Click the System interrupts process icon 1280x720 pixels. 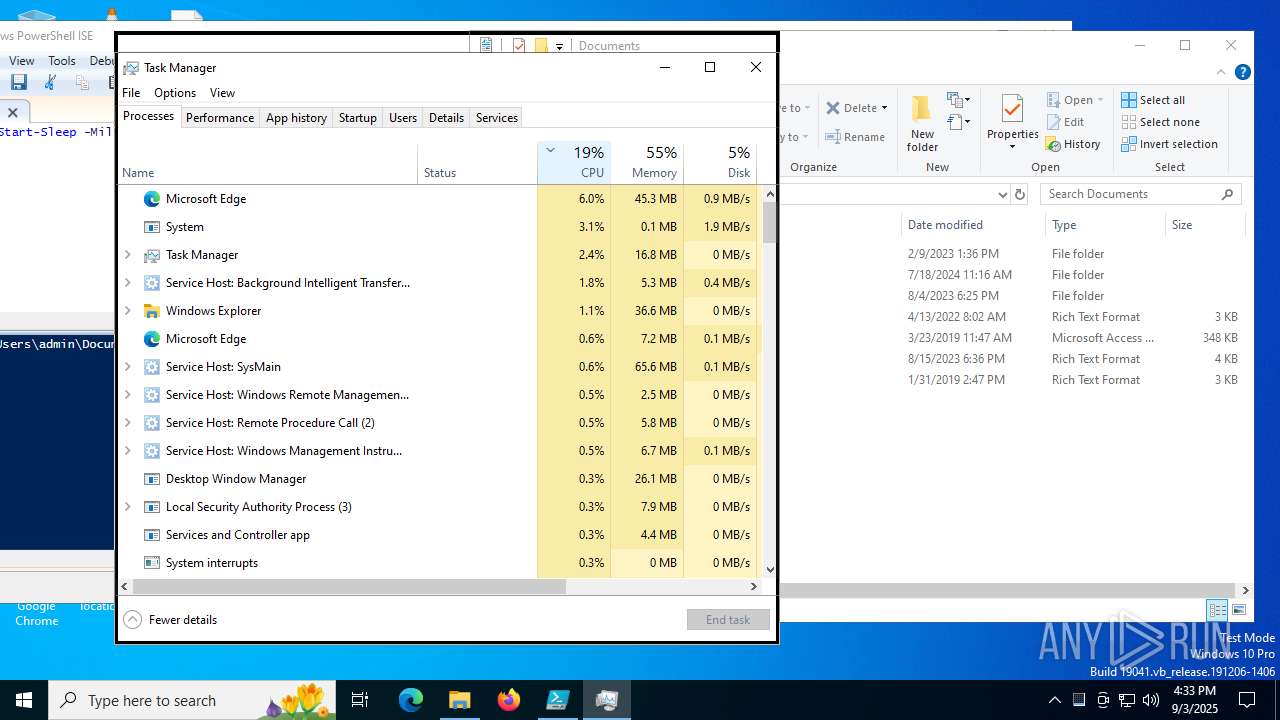tap(152, 563)
